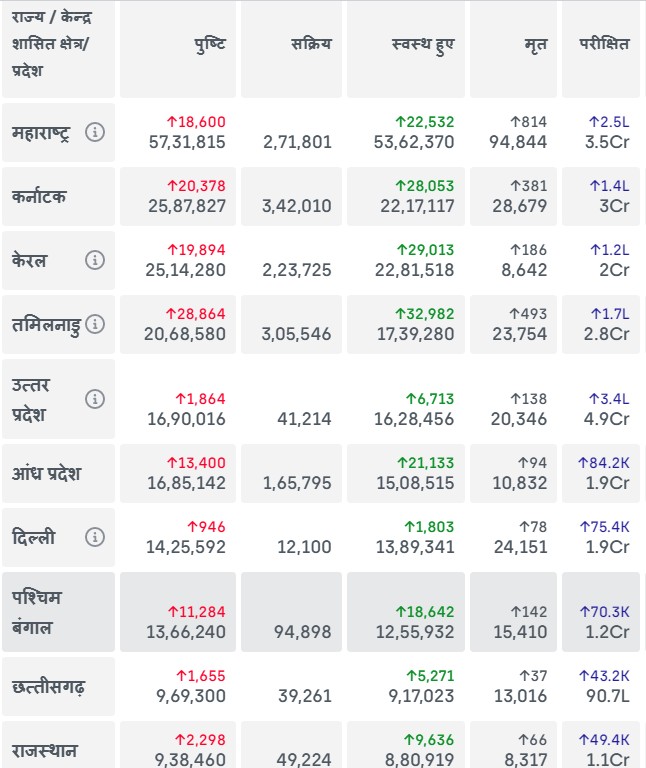Click दिल्ली tested value 1.9Cr
The height and width of the screenshot is (768, 646).
click(607, 547)
